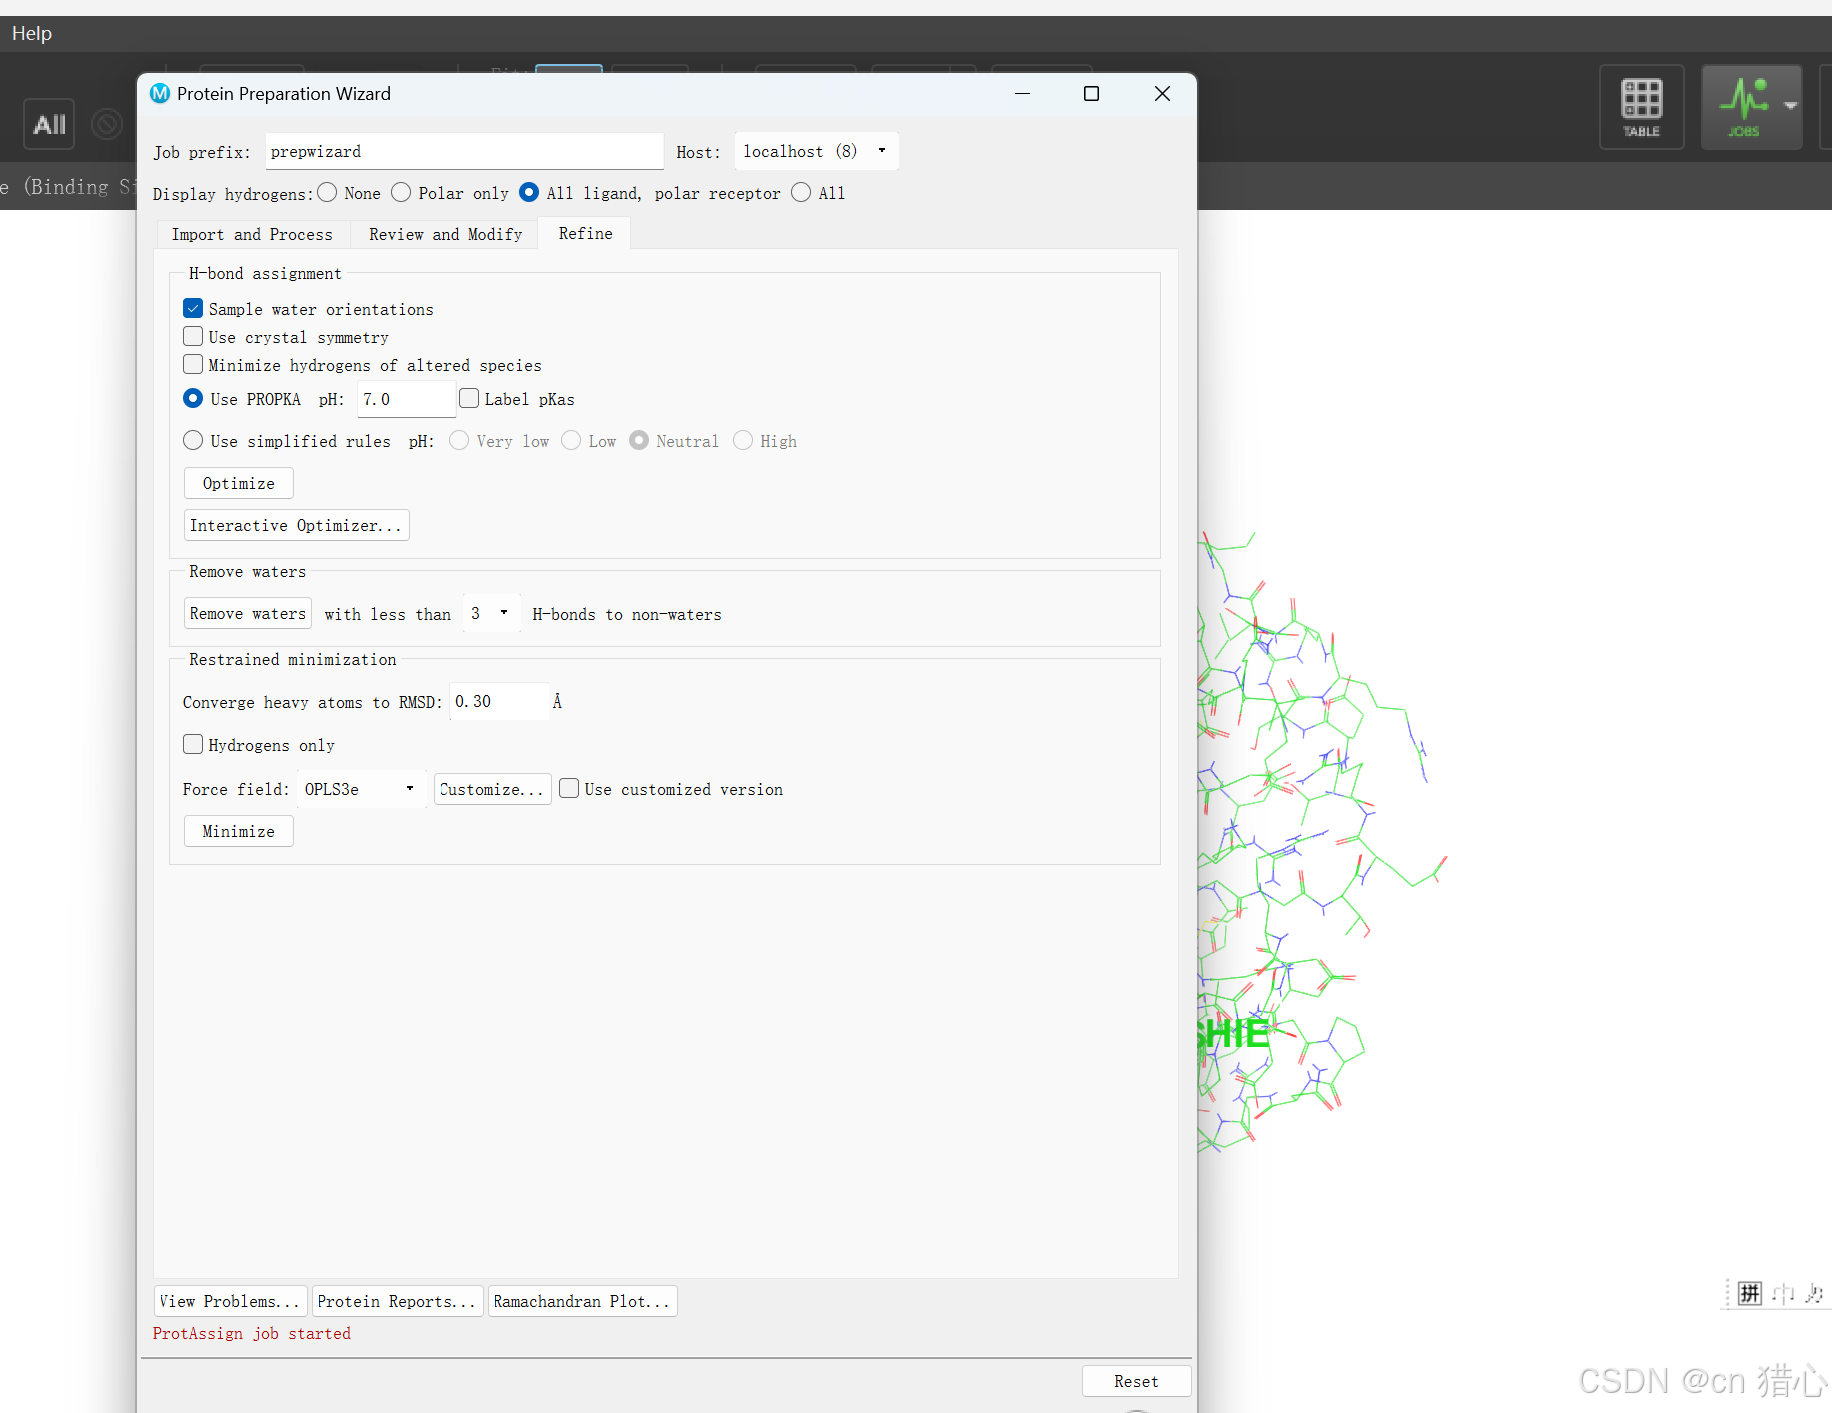This screenshot has width=1832, height=1413.
Task: Click the H-bond assignment group label
Action: pyautogui.click(x=265, y=273)
